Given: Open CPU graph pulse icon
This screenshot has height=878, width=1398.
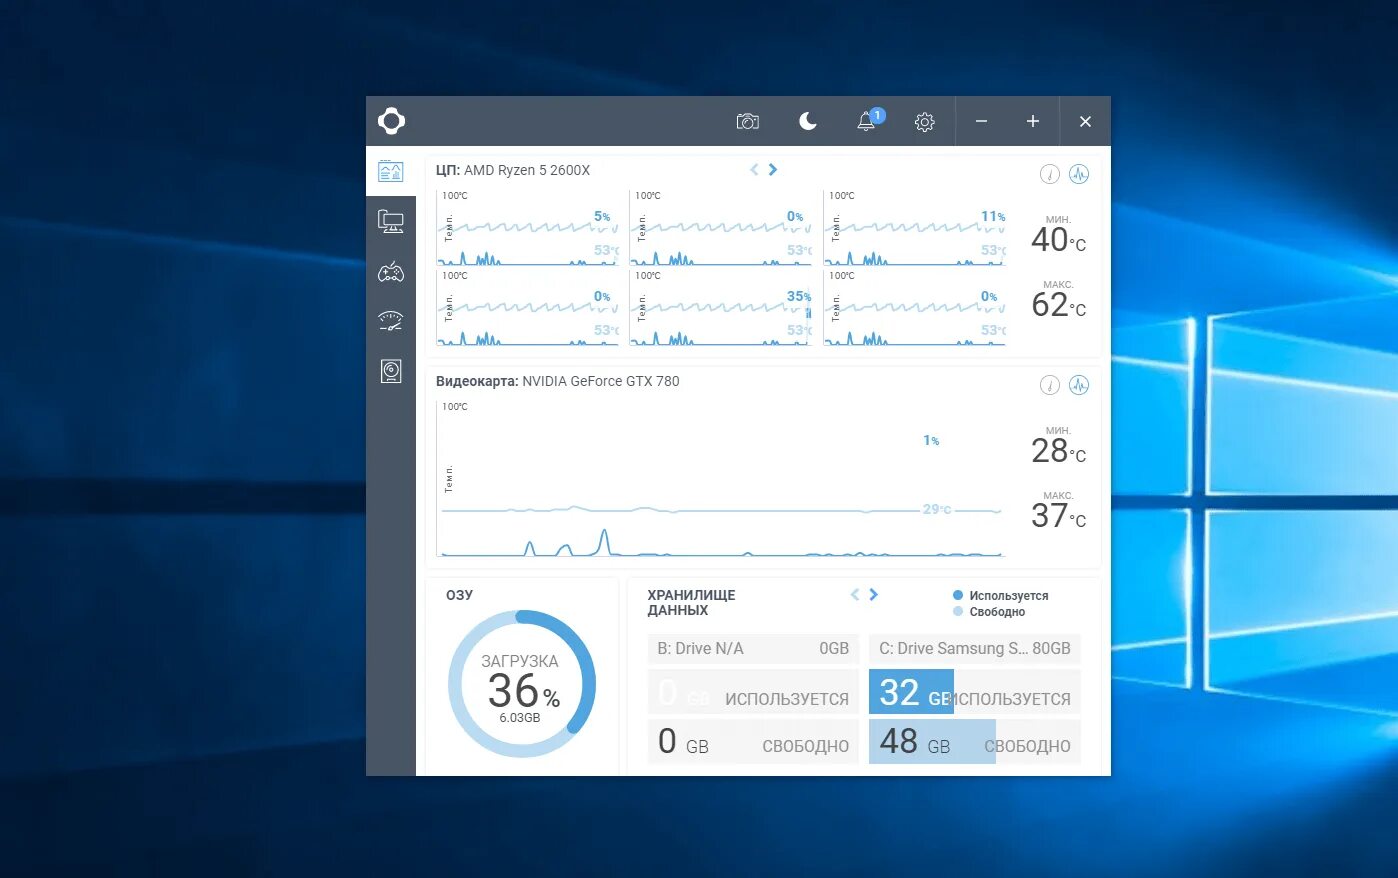Looking at the screenshot, I should [x=1079, y=174].
